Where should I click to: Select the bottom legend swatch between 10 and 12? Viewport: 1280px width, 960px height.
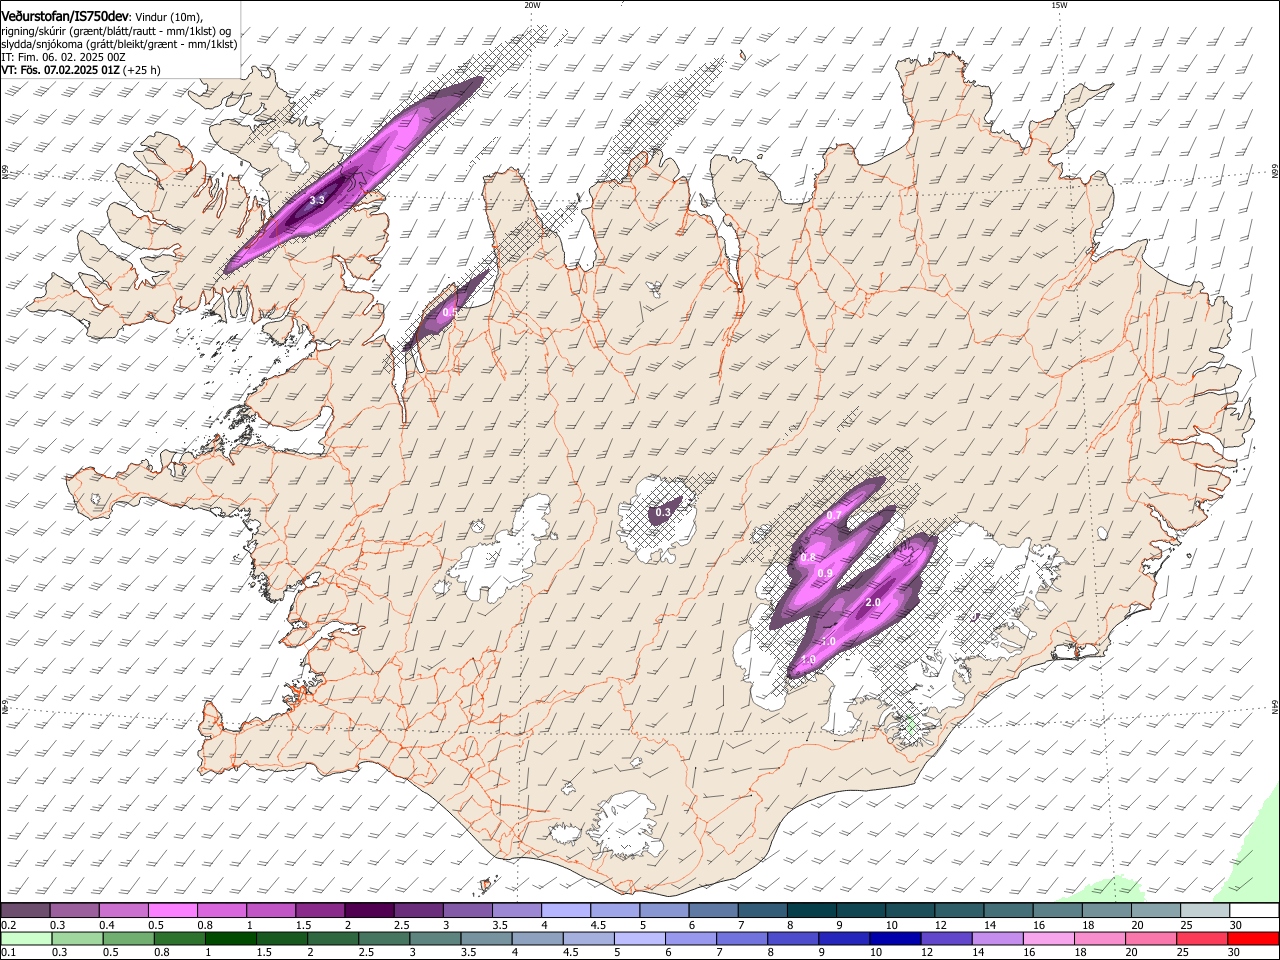896,938
